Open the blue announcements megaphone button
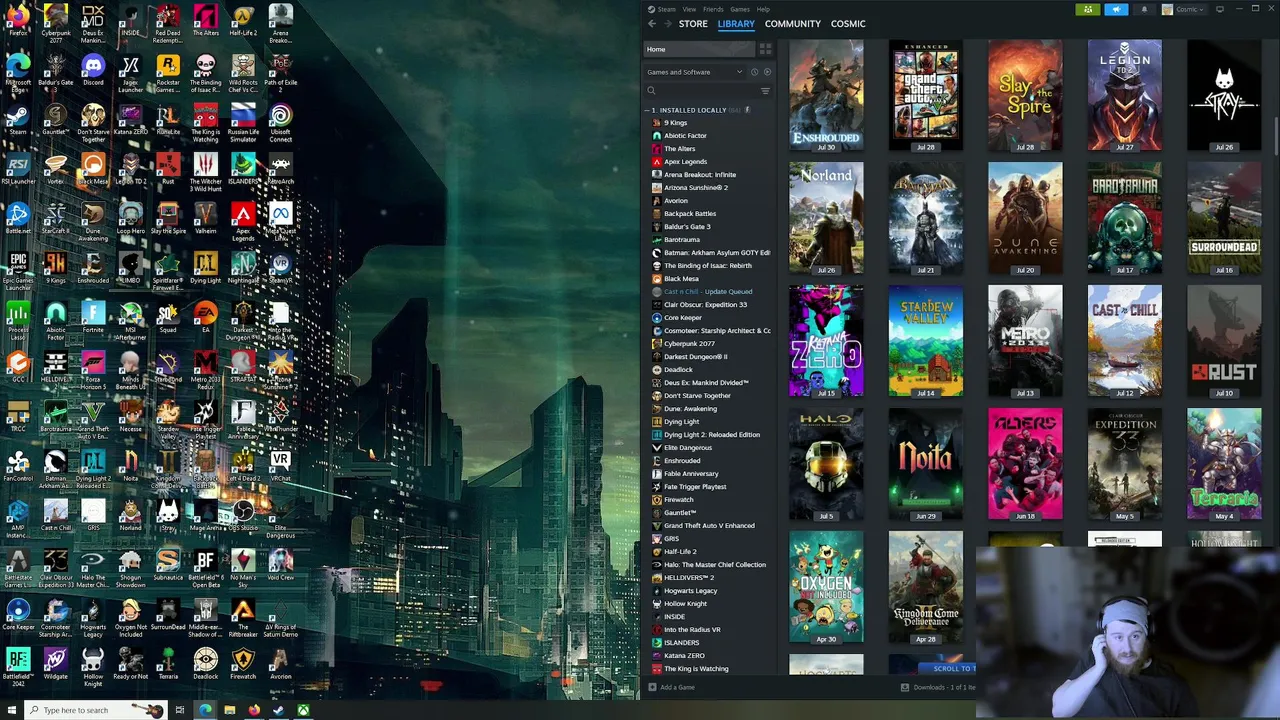 [x=1116, y=9]
